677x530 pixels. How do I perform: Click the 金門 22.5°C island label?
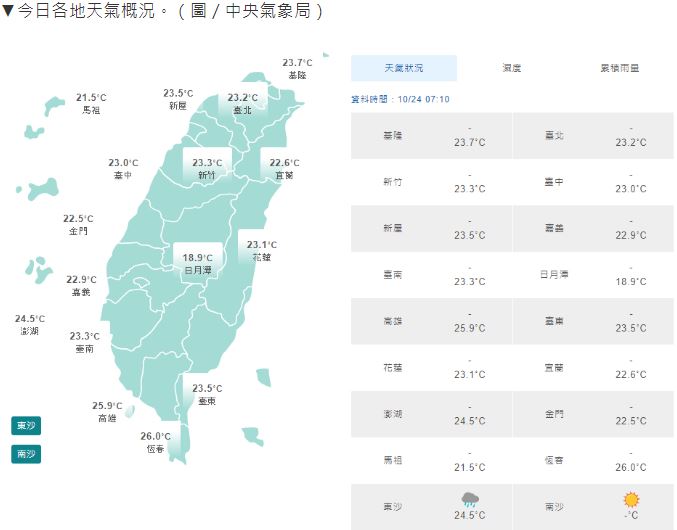(x=78, y=224)
